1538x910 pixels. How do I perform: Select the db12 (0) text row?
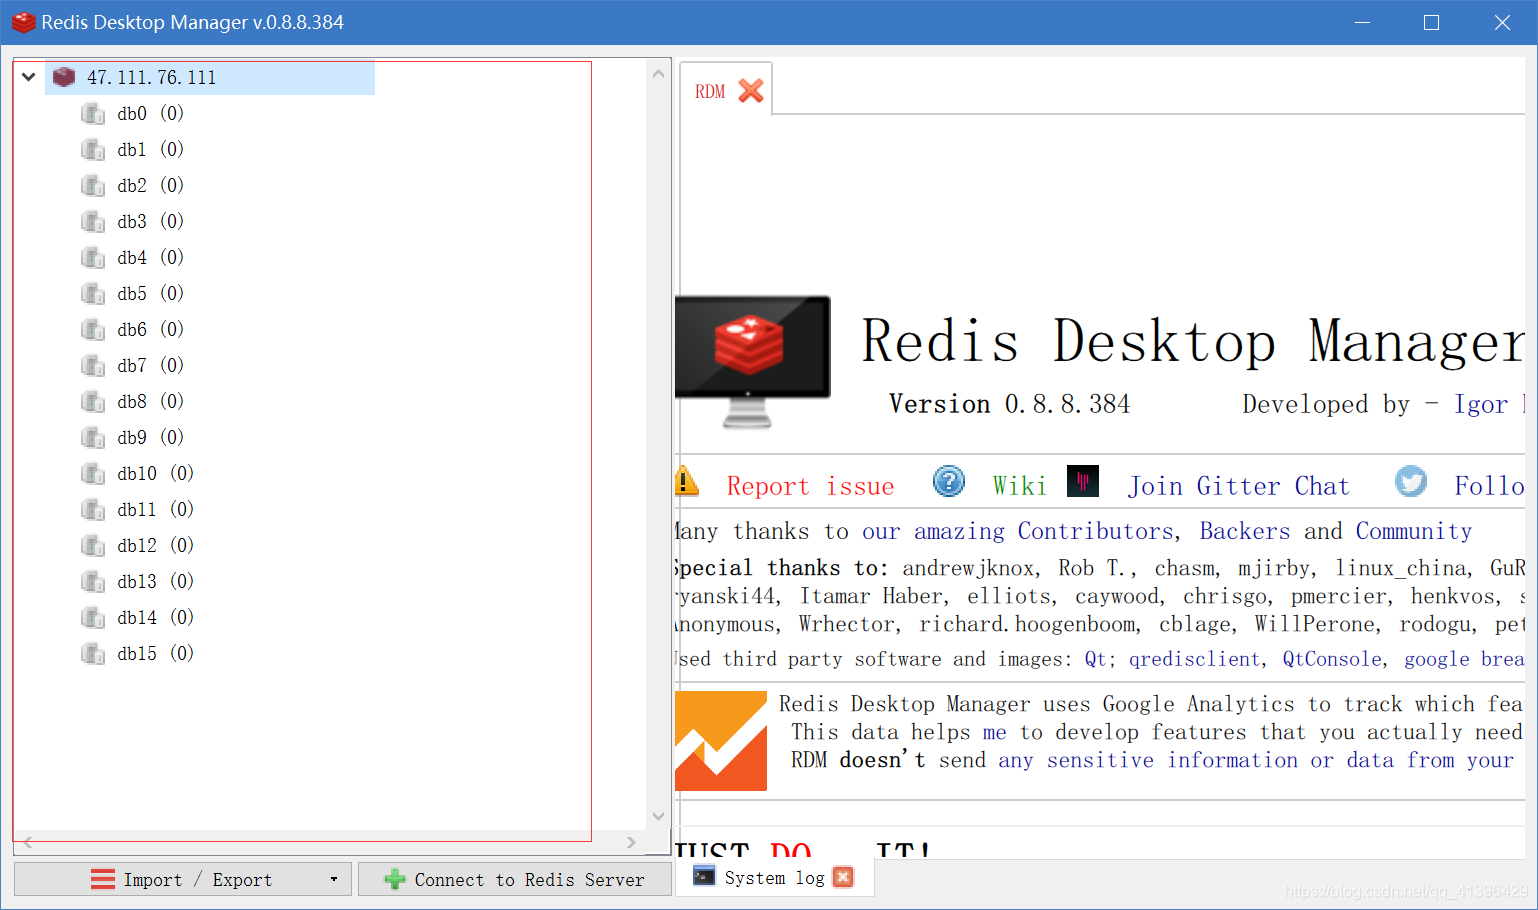point(156,546)
